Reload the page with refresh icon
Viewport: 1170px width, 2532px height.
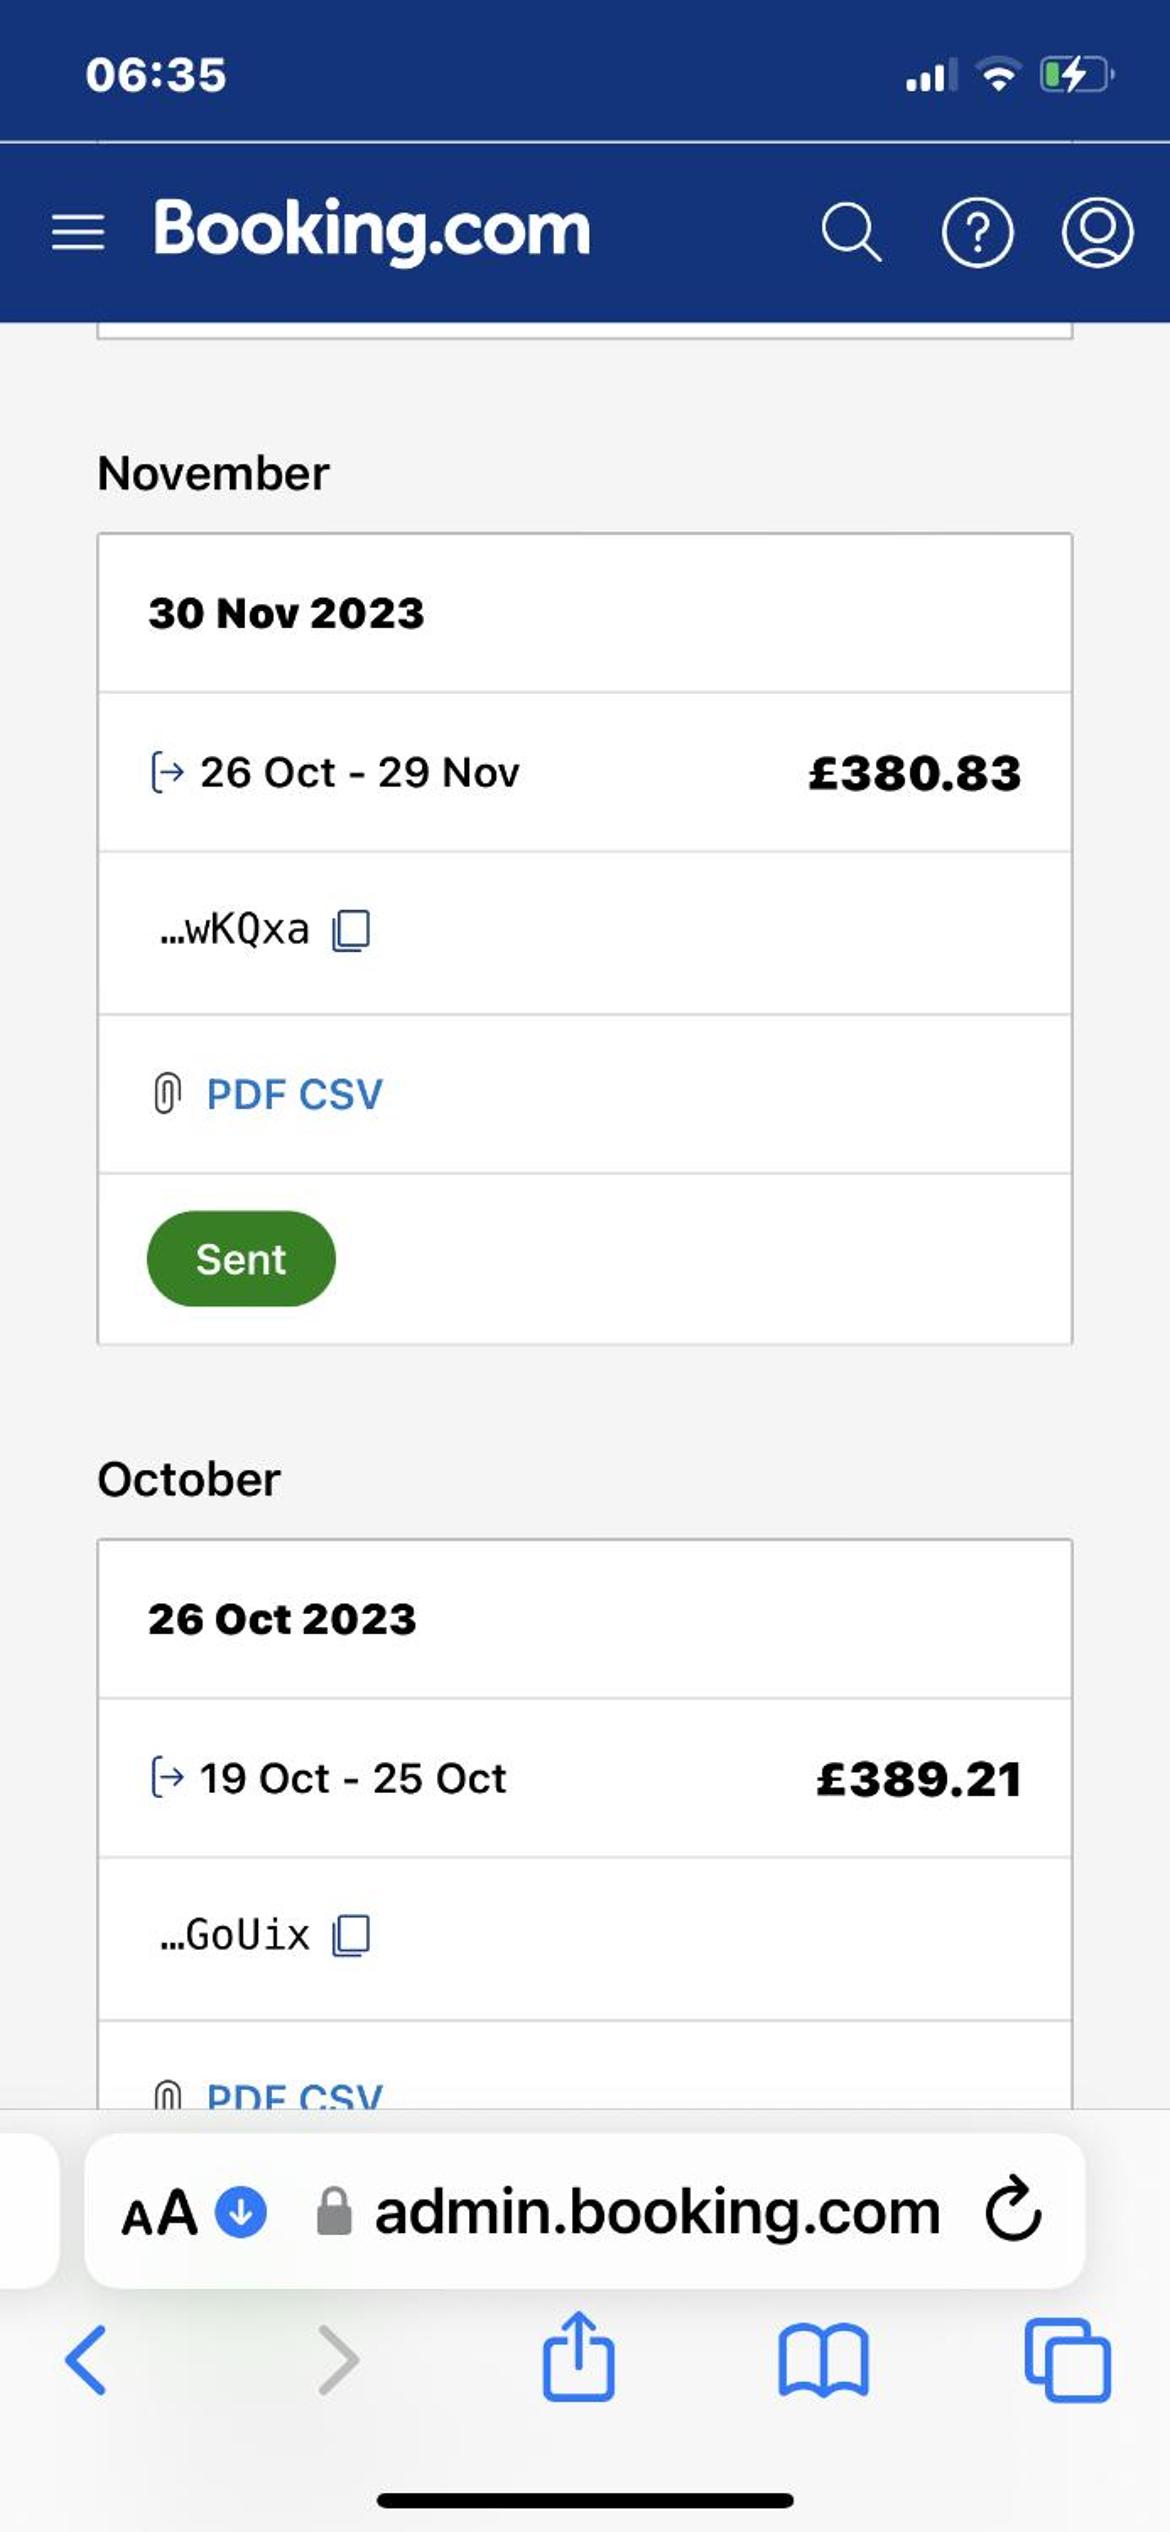pos(1013,2208)
